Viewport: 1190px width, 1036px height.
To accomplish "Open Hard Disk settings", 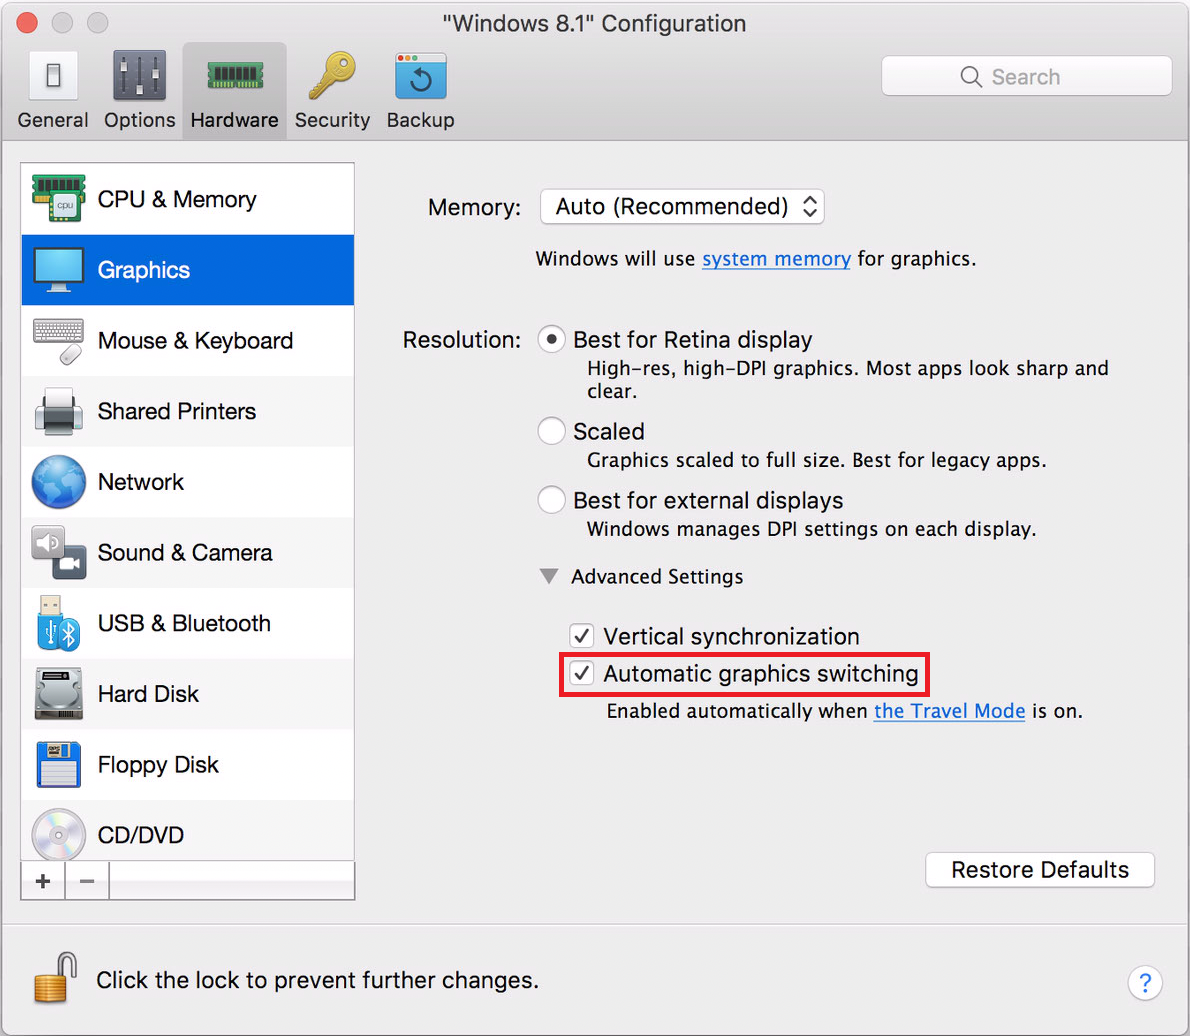I will coord(148,694).
